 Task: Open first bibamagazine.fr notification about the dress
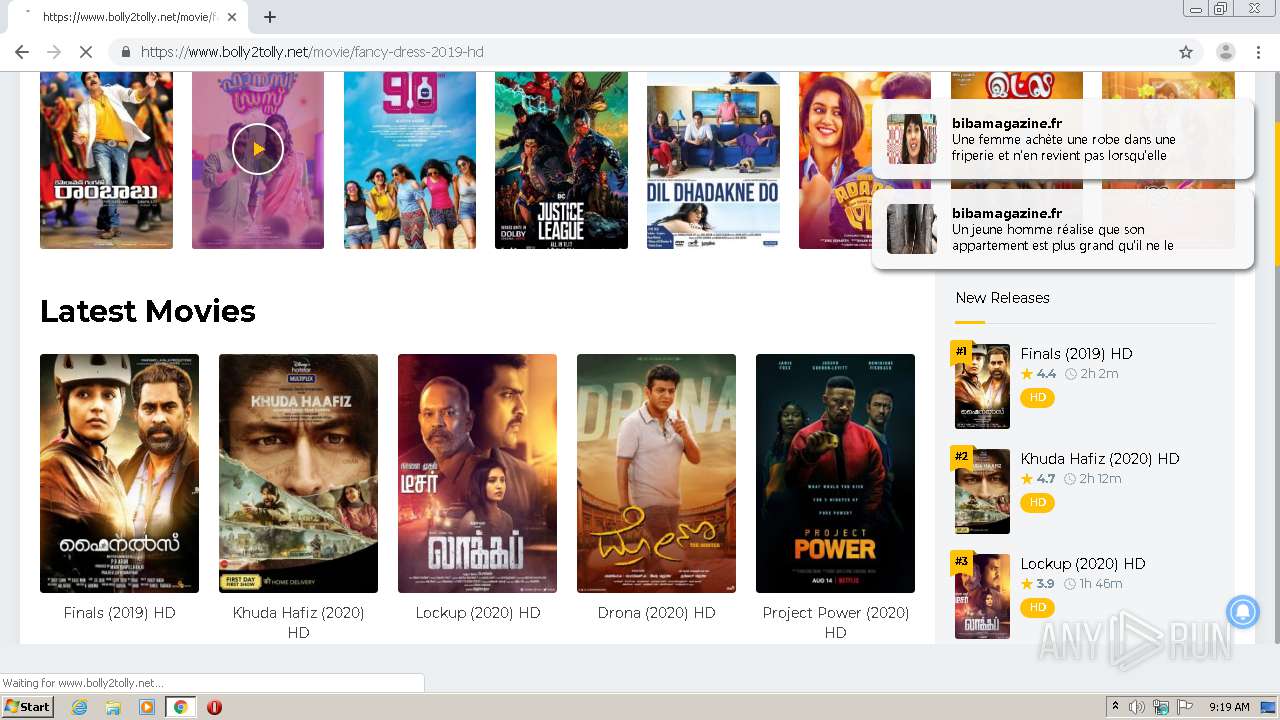click(x=1063, y=139)
